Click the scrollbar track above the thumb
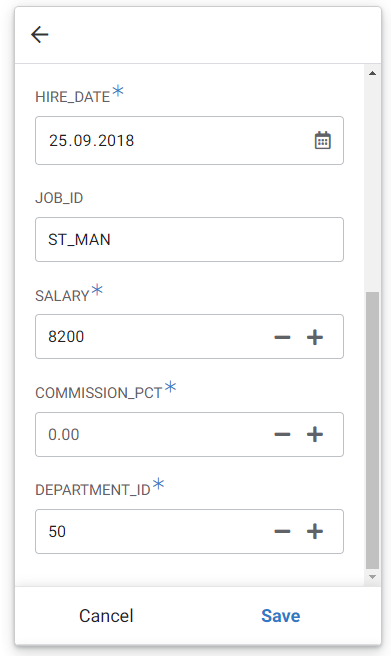391x656 pixels. point(372,186)
